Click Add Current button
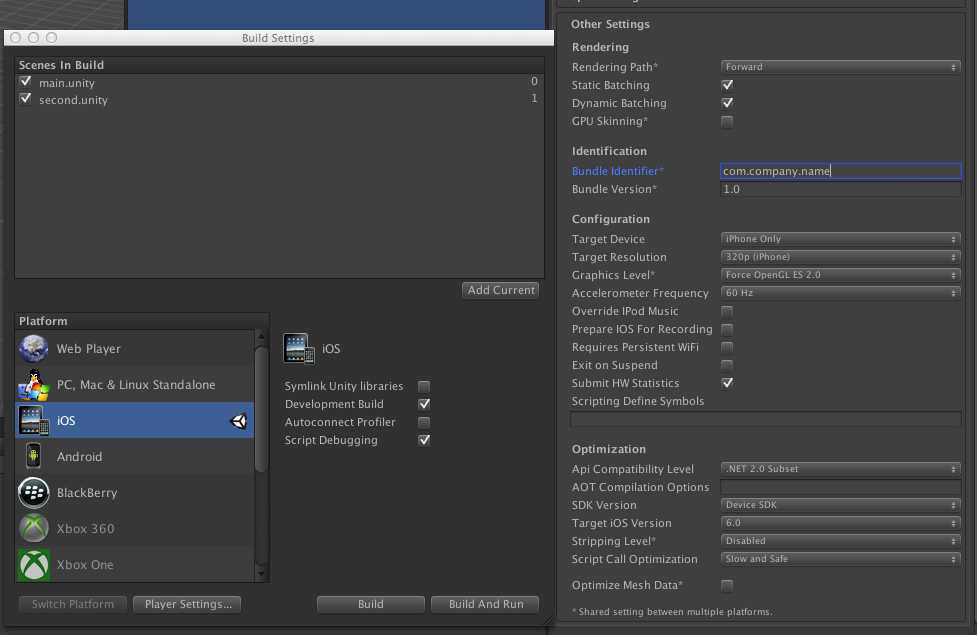Viewport: 977px width, 635px height. click(501, 290)
